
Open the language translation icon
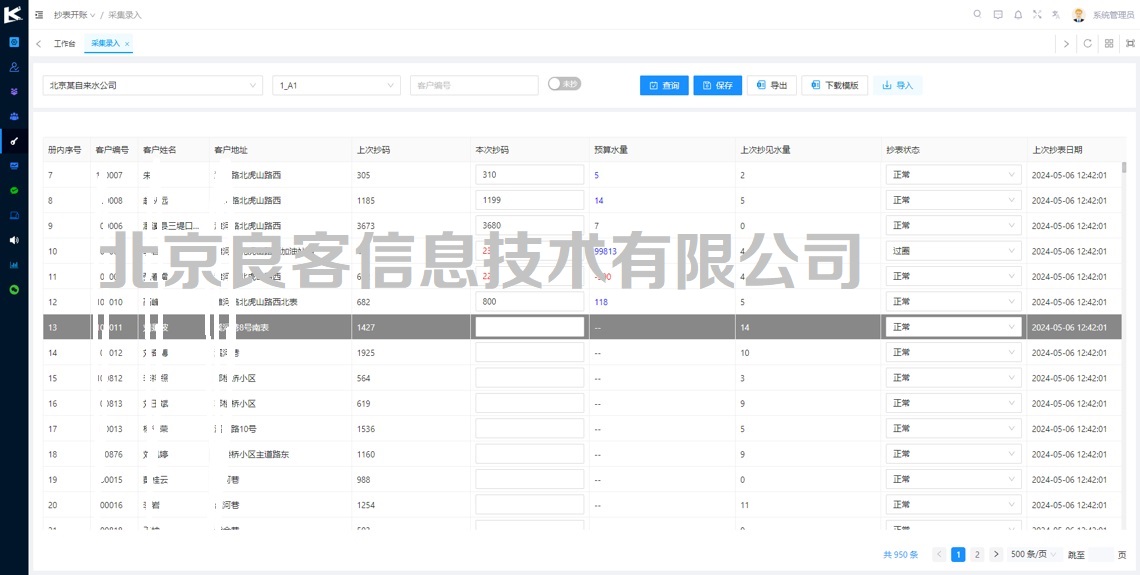[1056, 14]
